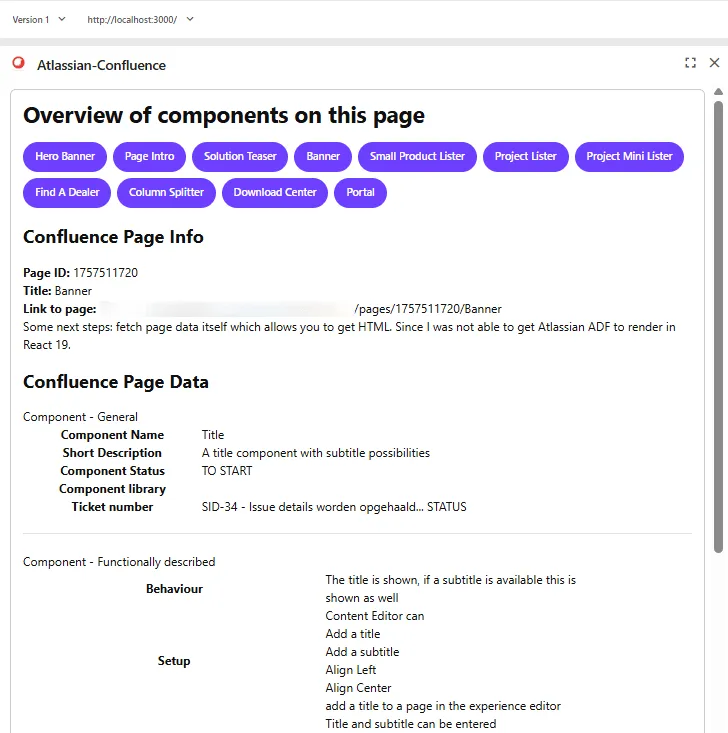This screenshot has height=733, width=728.
Task: Click the Portal component button
Action: (x=360, y=193)
